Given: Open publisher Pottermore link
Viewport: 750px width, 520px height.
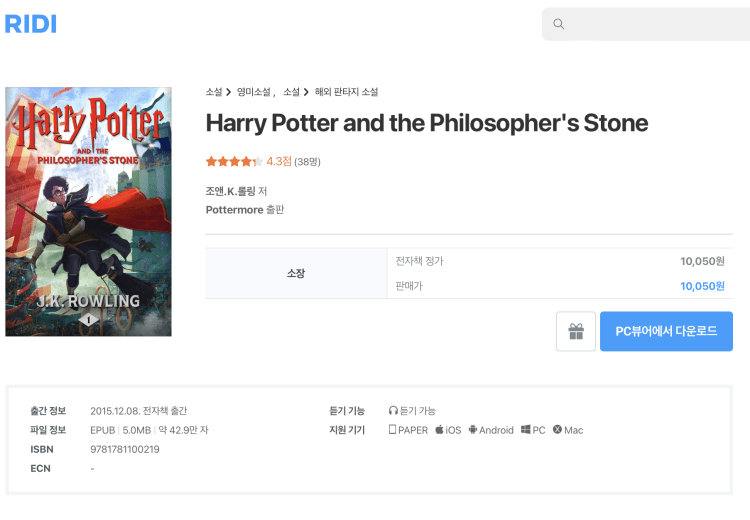Looking at the screenshot, I should point(234,210).
